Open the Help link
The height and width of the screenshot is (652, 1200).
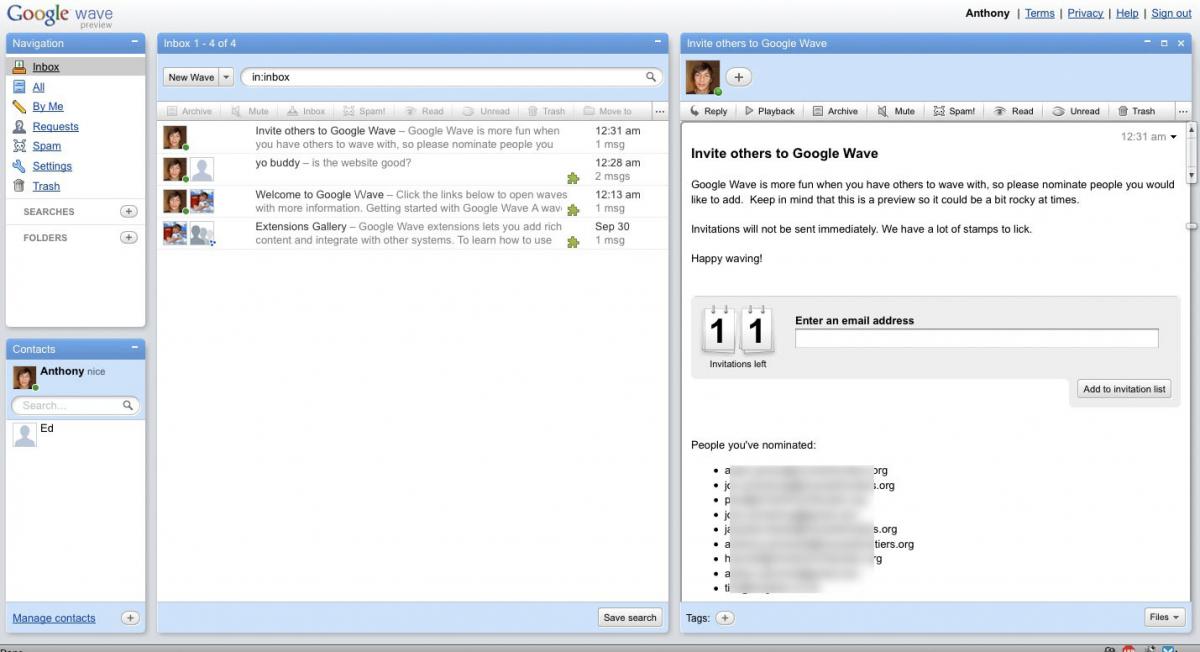[1127, 13]
